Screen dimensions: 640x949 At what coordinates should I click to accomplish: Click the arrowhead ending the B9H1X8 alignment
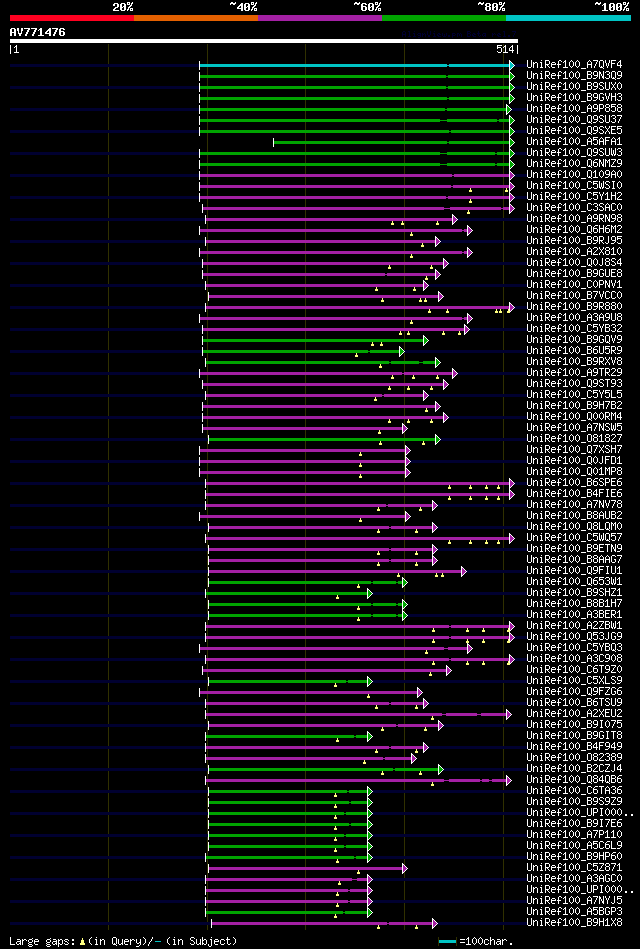point(435,923)
